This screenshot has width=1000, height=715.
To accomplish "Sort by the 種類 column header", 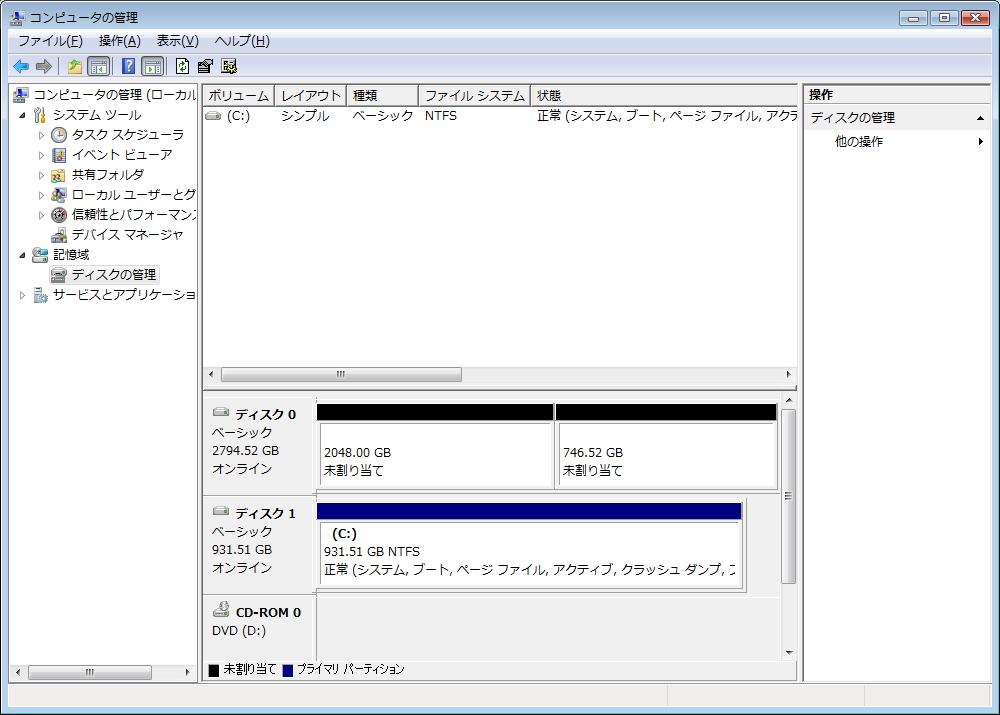I will (383, 96).
